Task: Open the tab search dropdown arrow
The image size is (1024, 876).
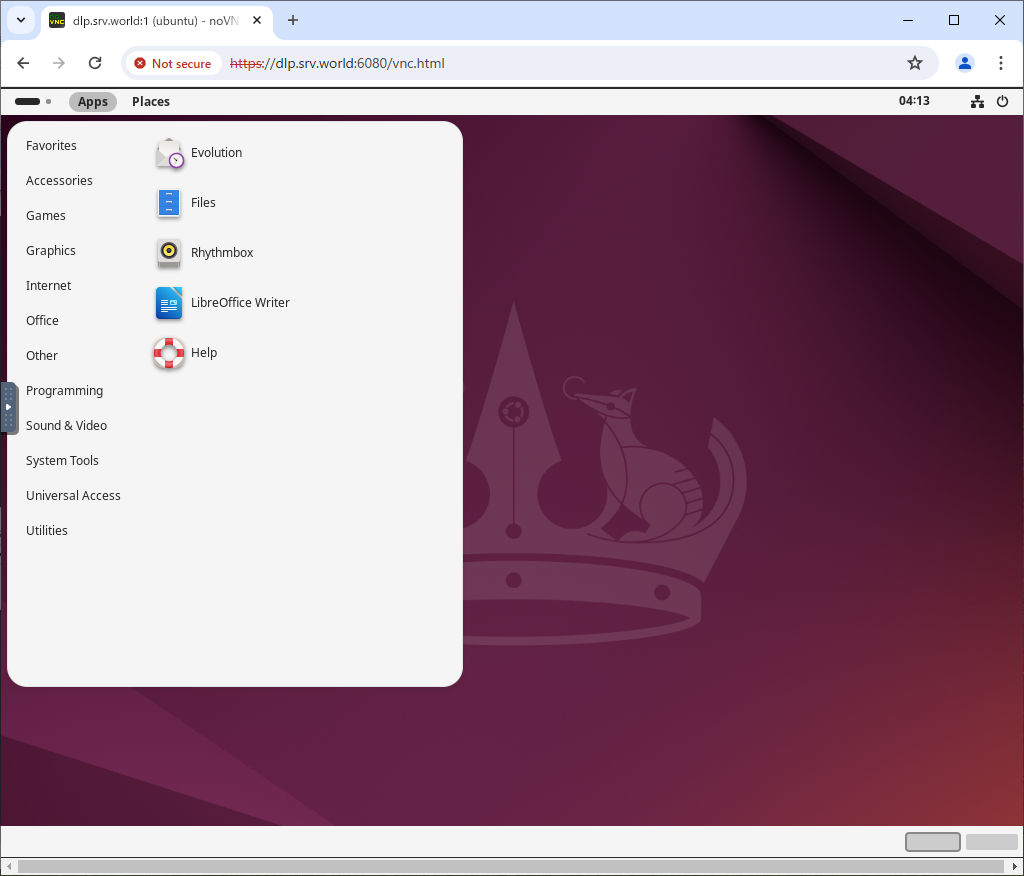Action: 21,20
